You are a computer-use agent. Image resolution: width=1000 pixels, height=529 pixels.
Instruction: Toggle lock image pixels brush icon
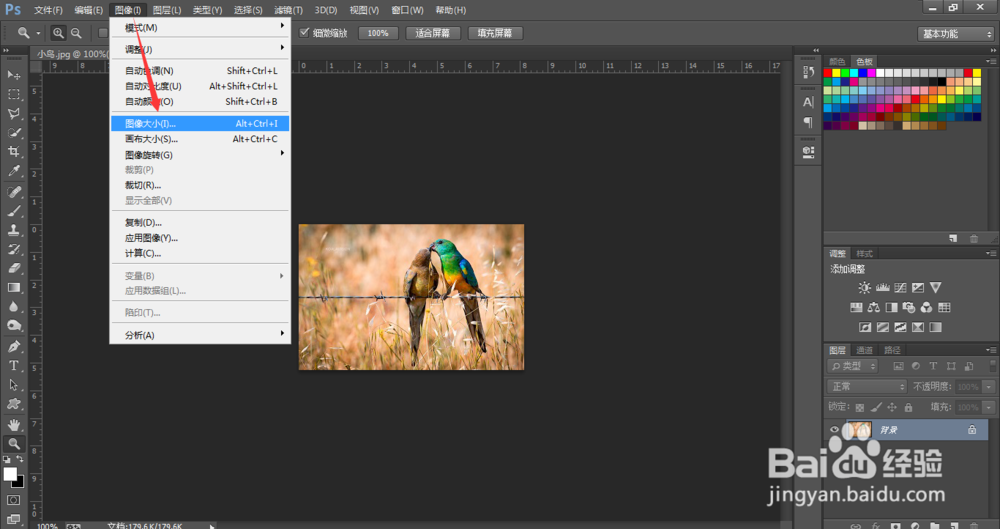coord(876,407)
